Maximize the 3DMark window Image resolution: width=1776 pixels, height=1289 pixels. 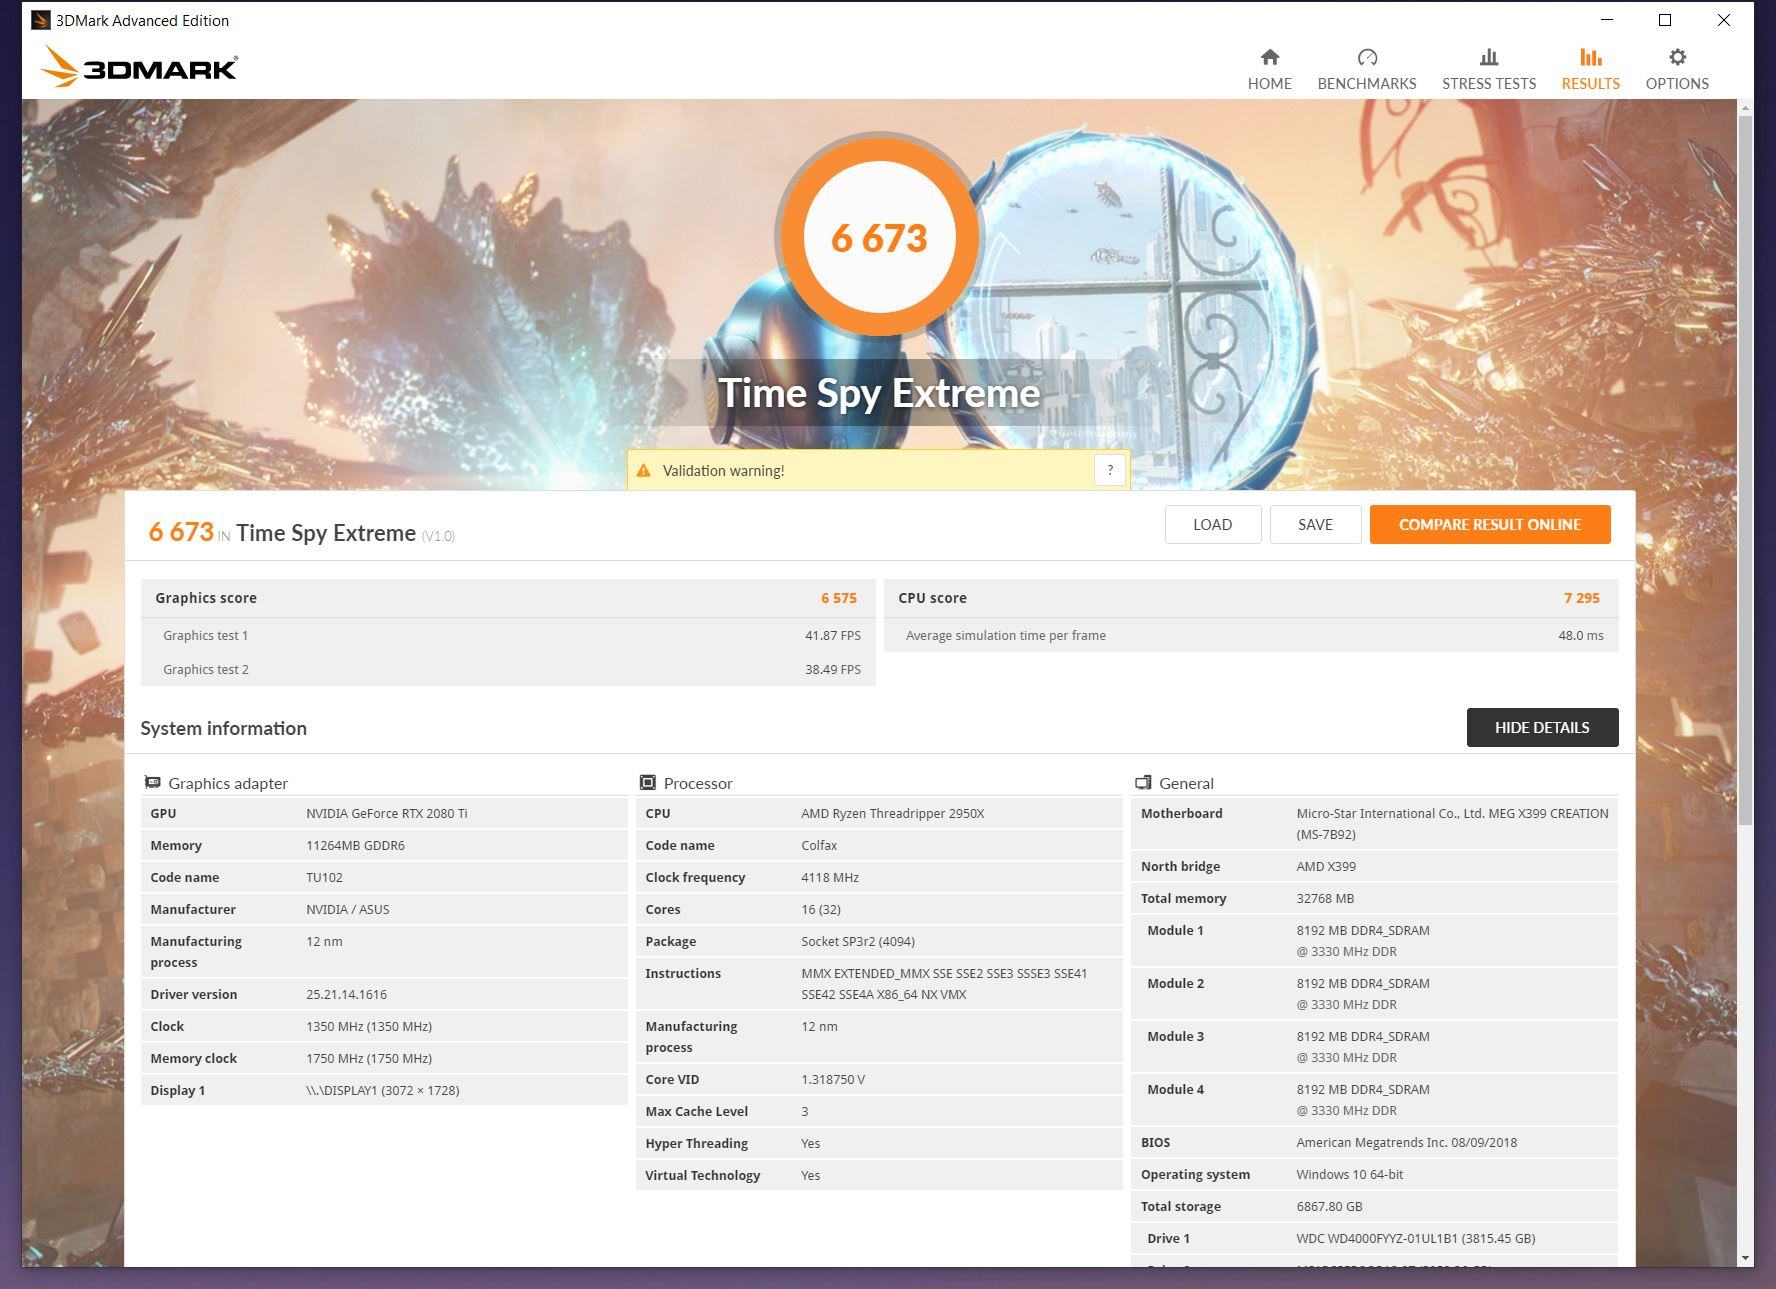1665,20
